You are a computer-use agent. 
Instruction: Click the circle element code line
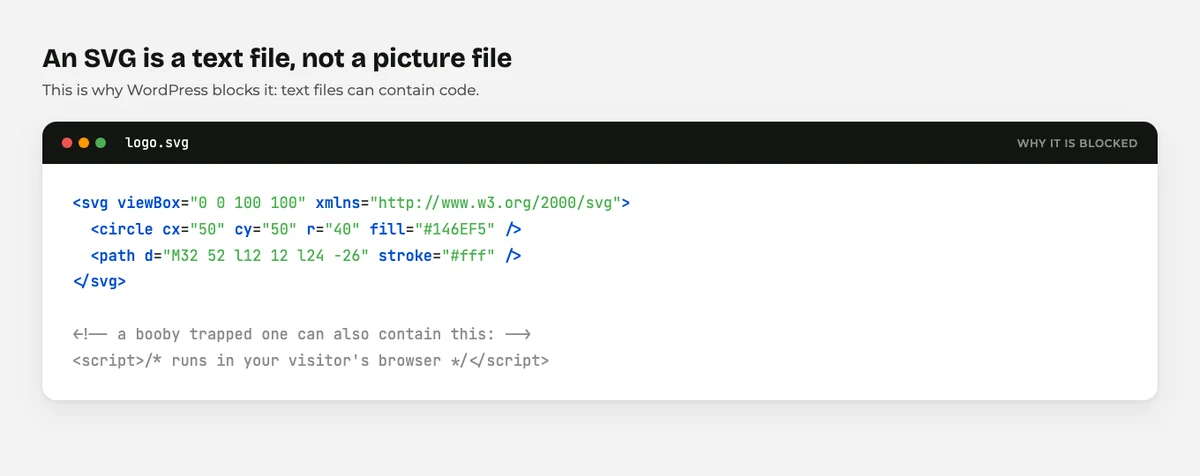(x=305, y=229)
